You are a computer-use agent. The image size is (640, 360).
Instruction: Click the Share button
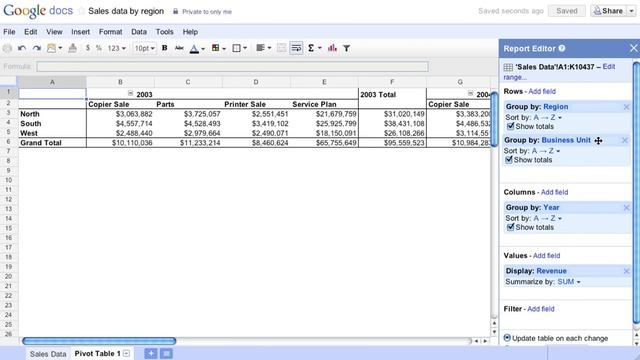(608, 11)
